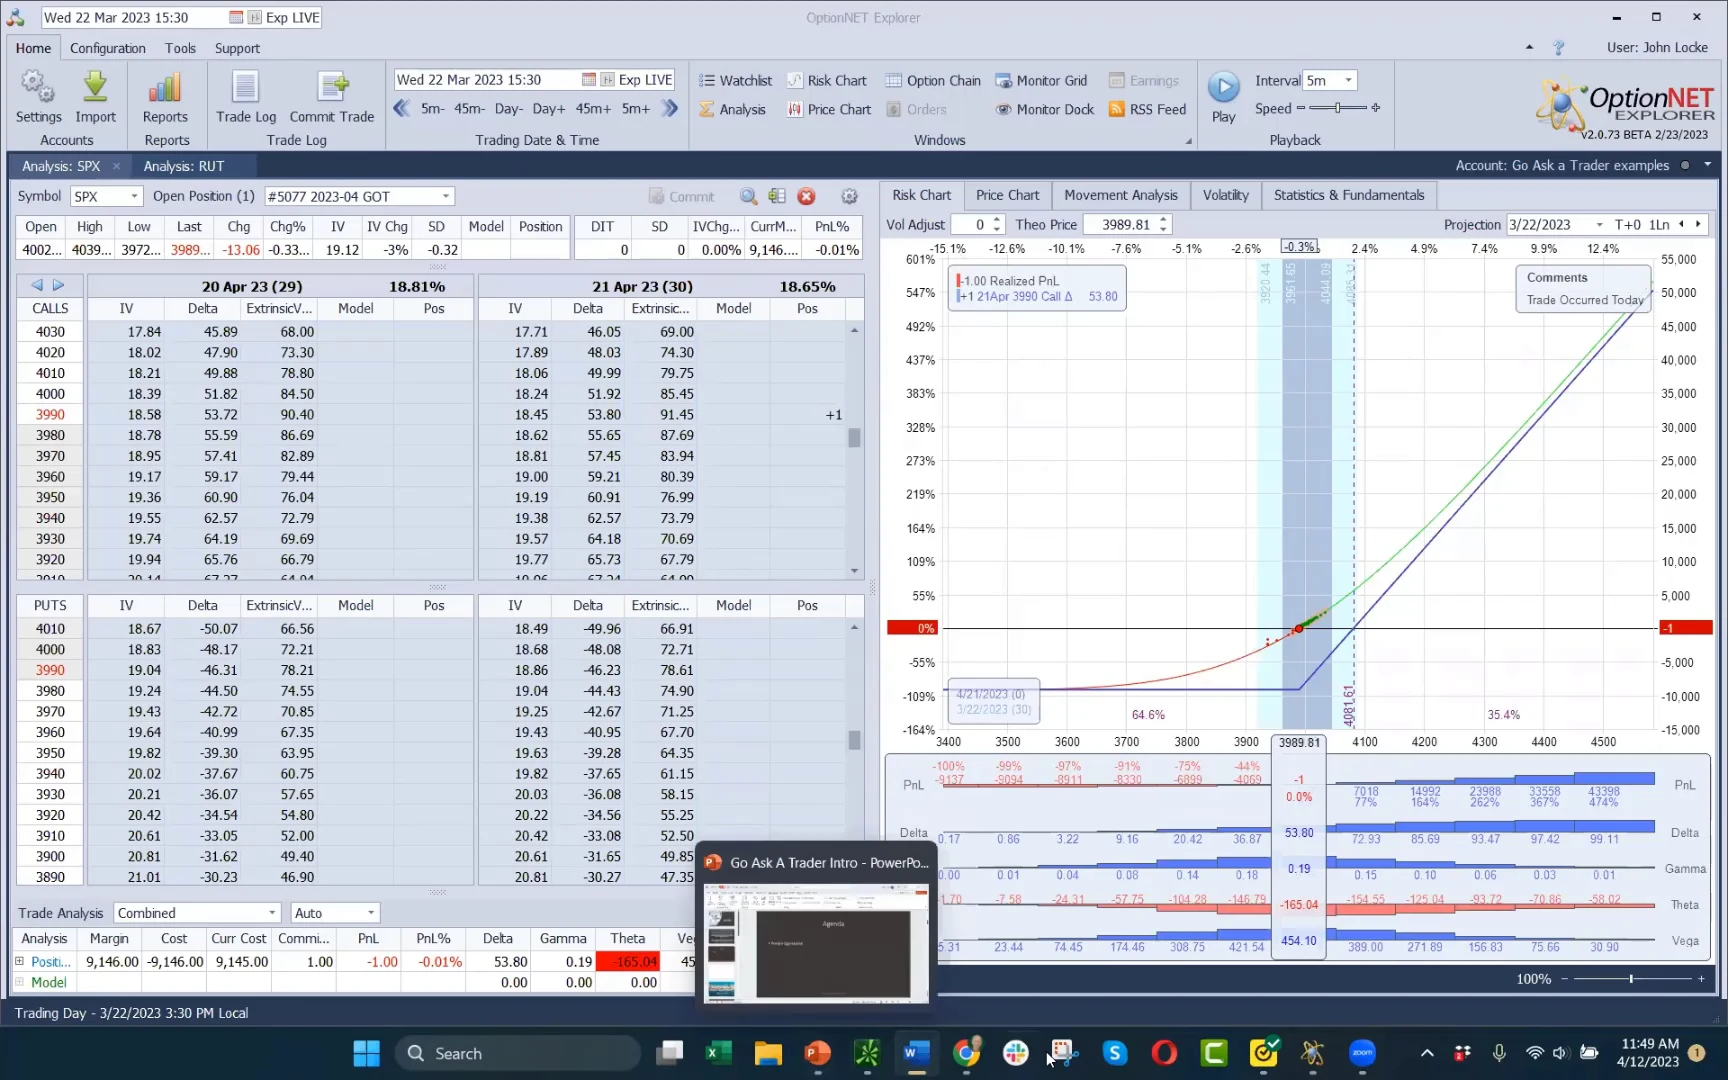The width and height of the screenshot is (1728, 1080).
Task: Click the Commit Trade icon
Action: (332, 96)
